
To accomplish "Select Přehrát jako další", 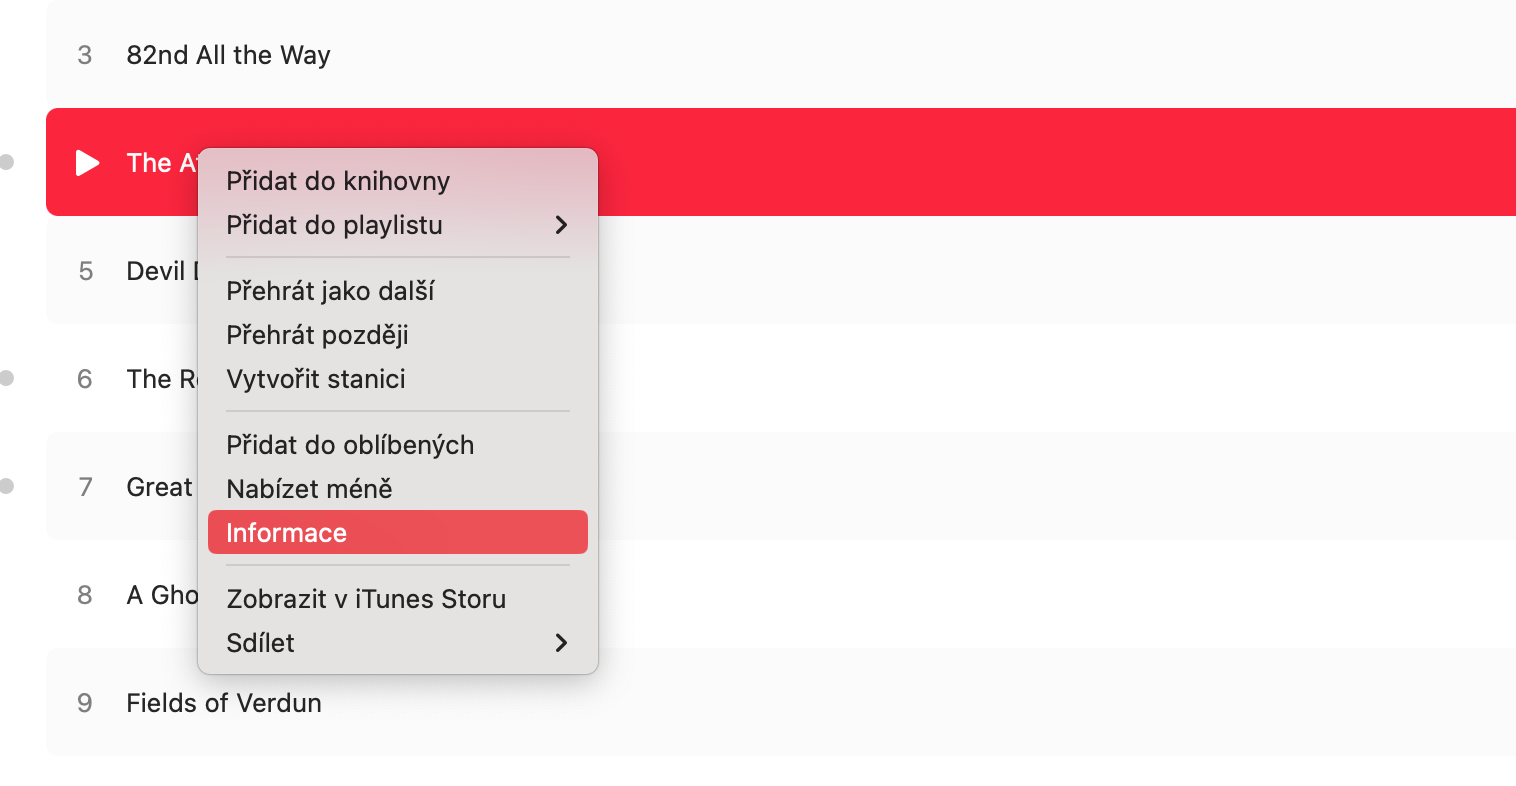I will click(x=330, y=291).
